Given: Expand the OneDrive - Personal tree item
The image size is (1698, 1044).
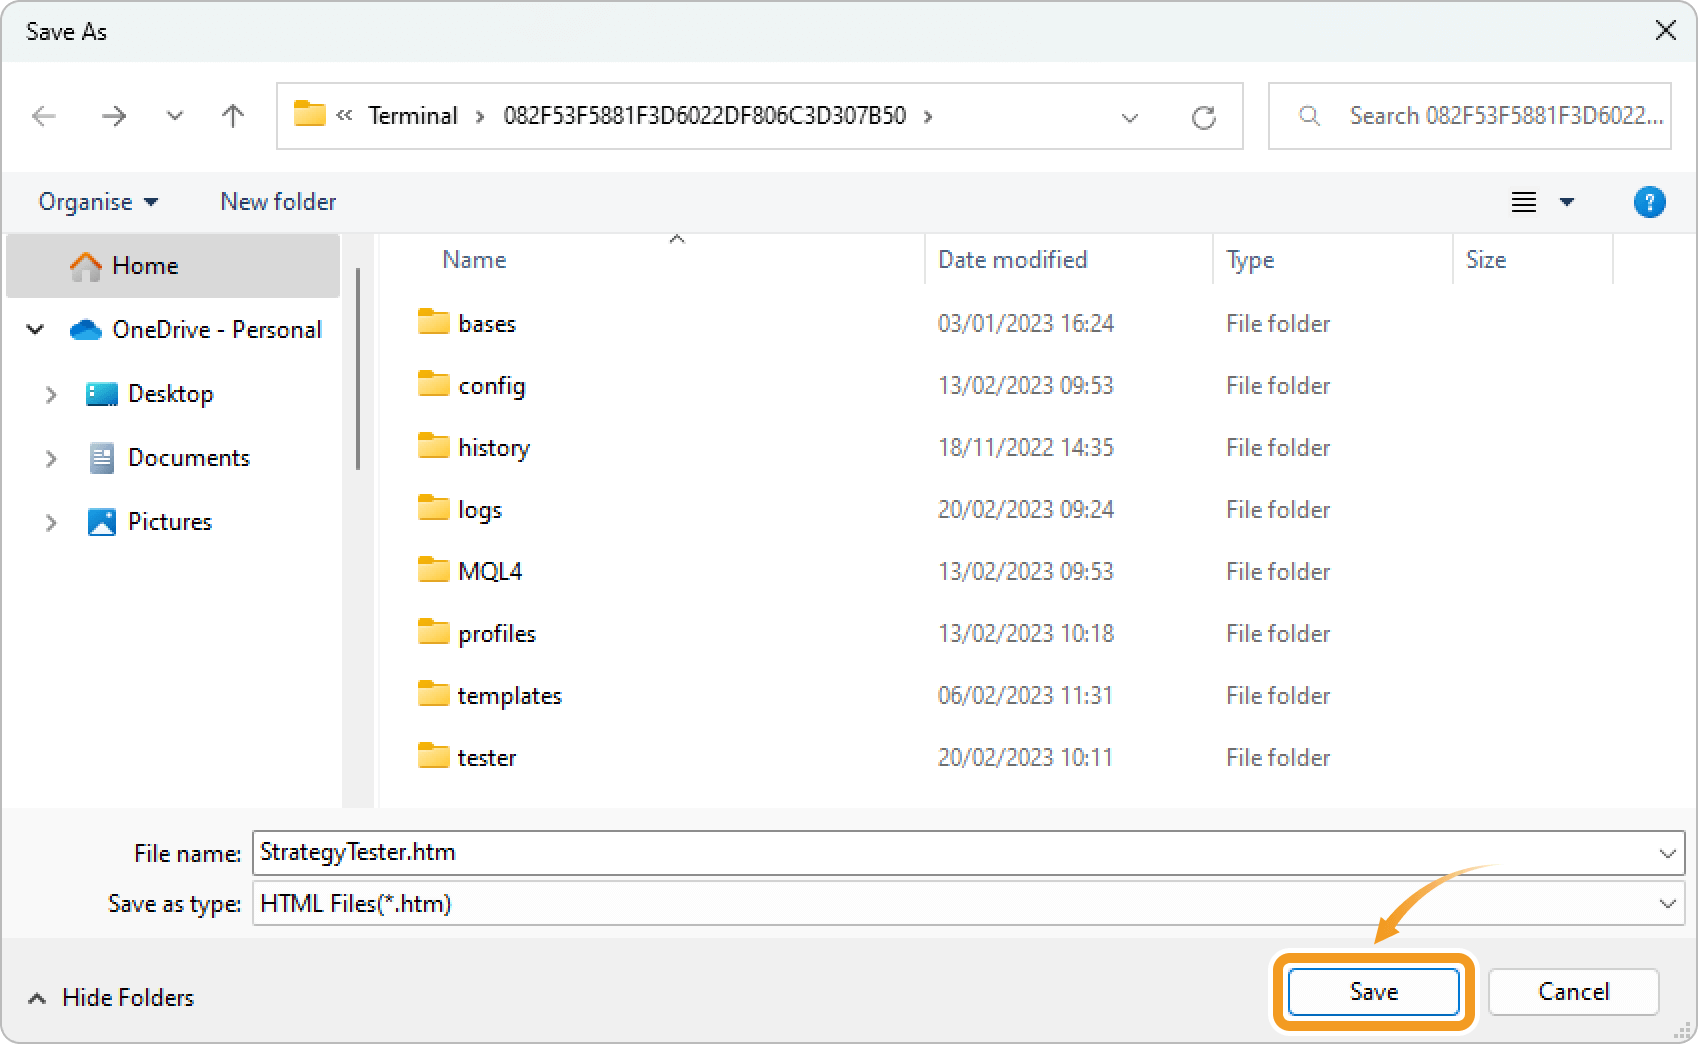Looking at the screenshot, I should tap(34, 329).
